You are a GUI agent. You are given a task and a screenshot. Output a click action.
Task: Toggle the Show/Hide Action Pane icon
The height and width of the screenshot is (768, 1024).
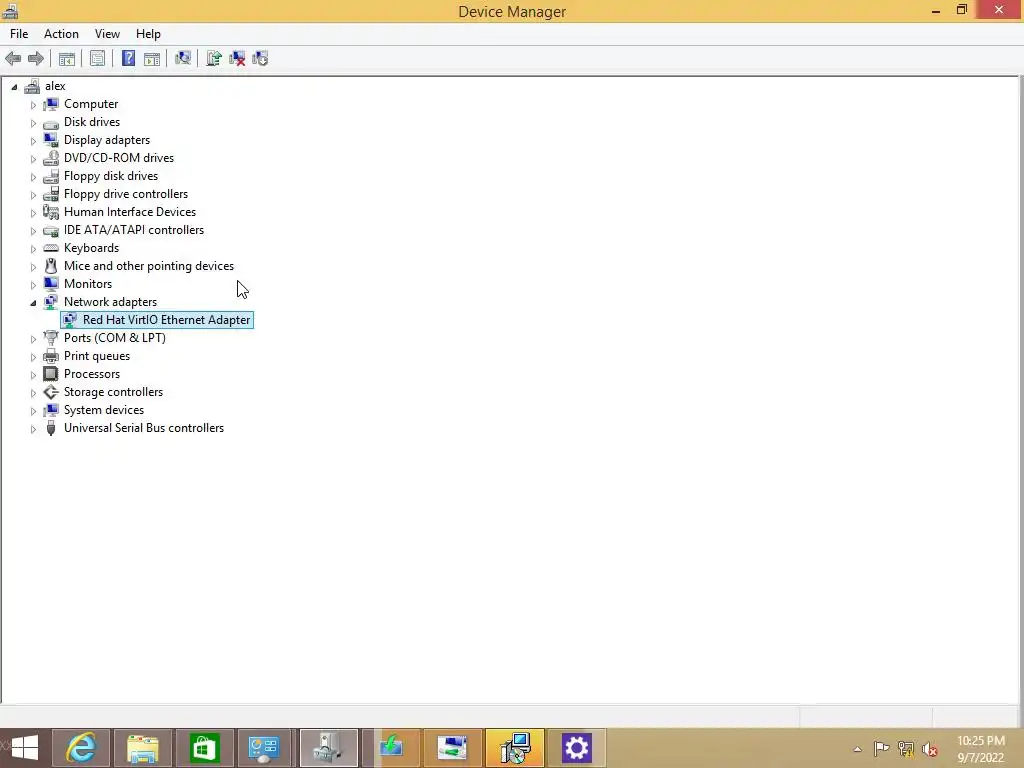(x=152, y=59)
